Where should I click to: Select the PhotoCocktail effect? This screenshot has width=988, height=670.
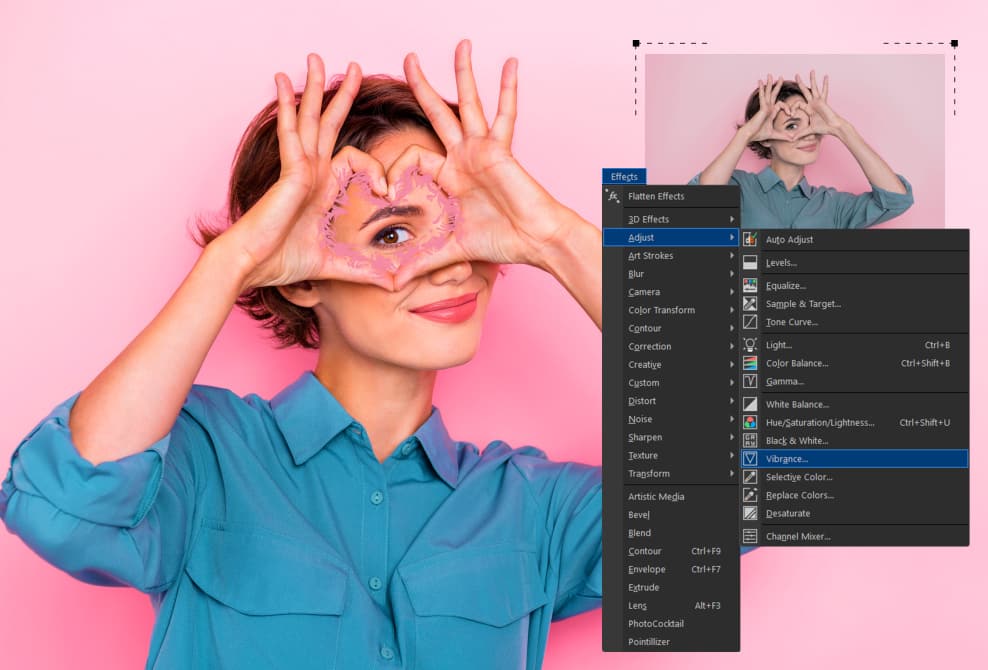[x=656, y=624]
